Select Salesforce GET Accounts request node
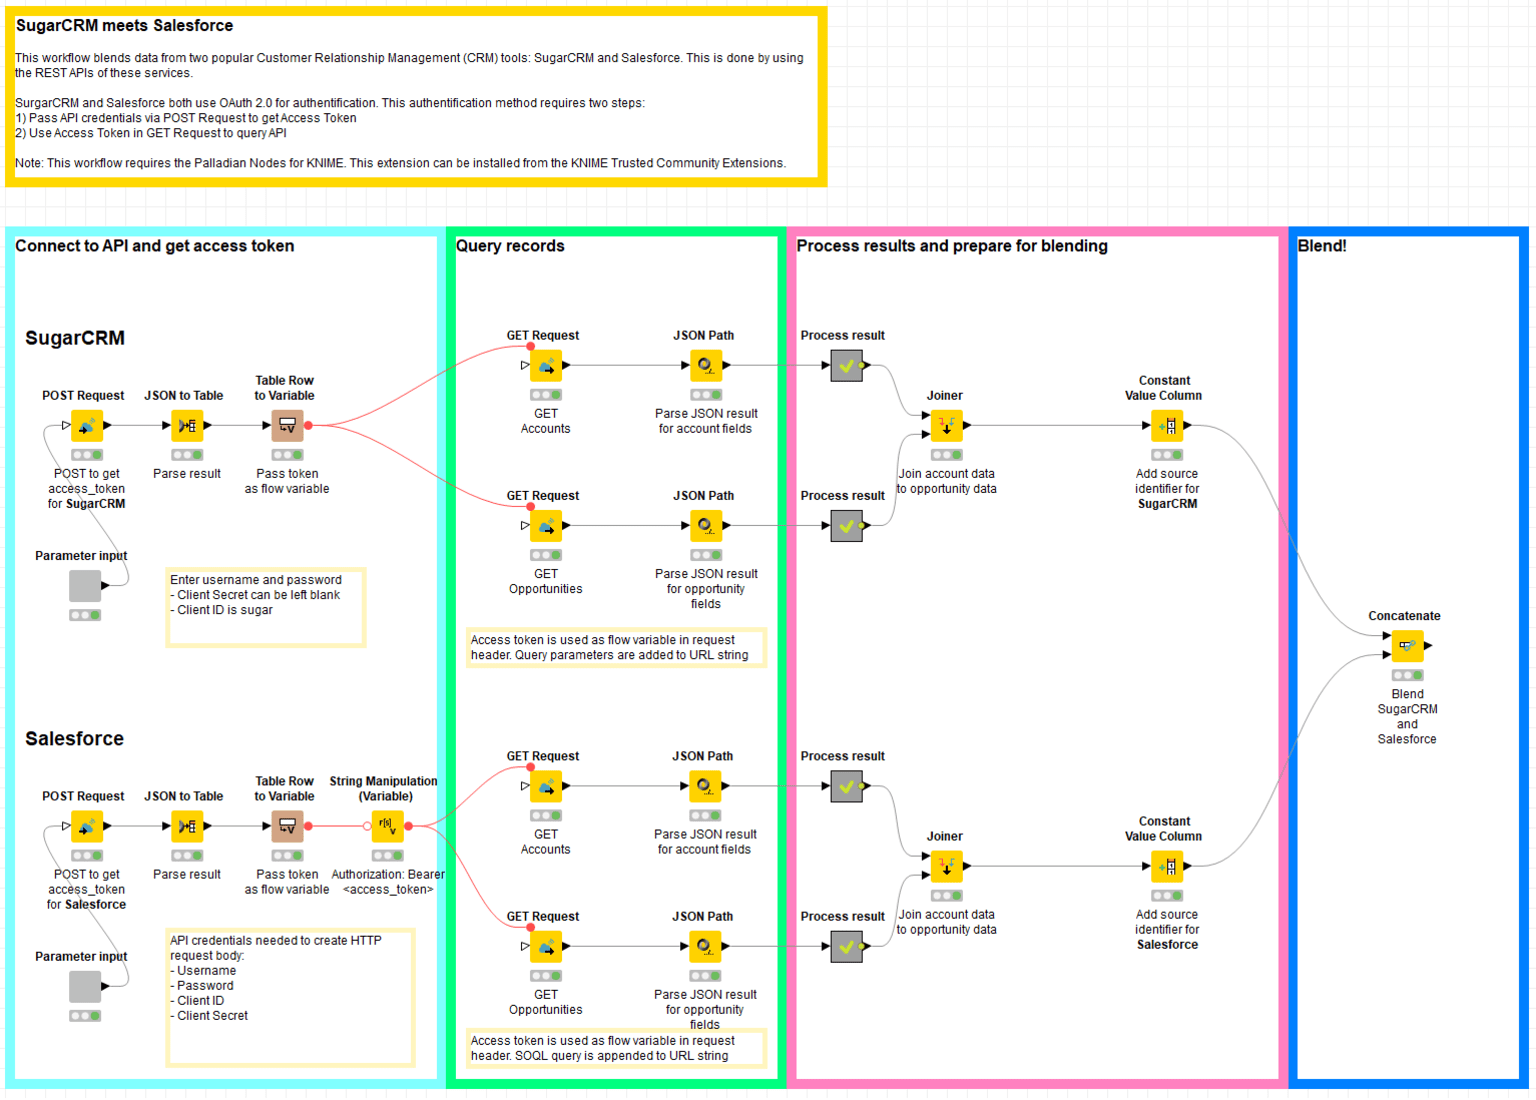This screenshot has width=1536, height=1100. point(546,787)
